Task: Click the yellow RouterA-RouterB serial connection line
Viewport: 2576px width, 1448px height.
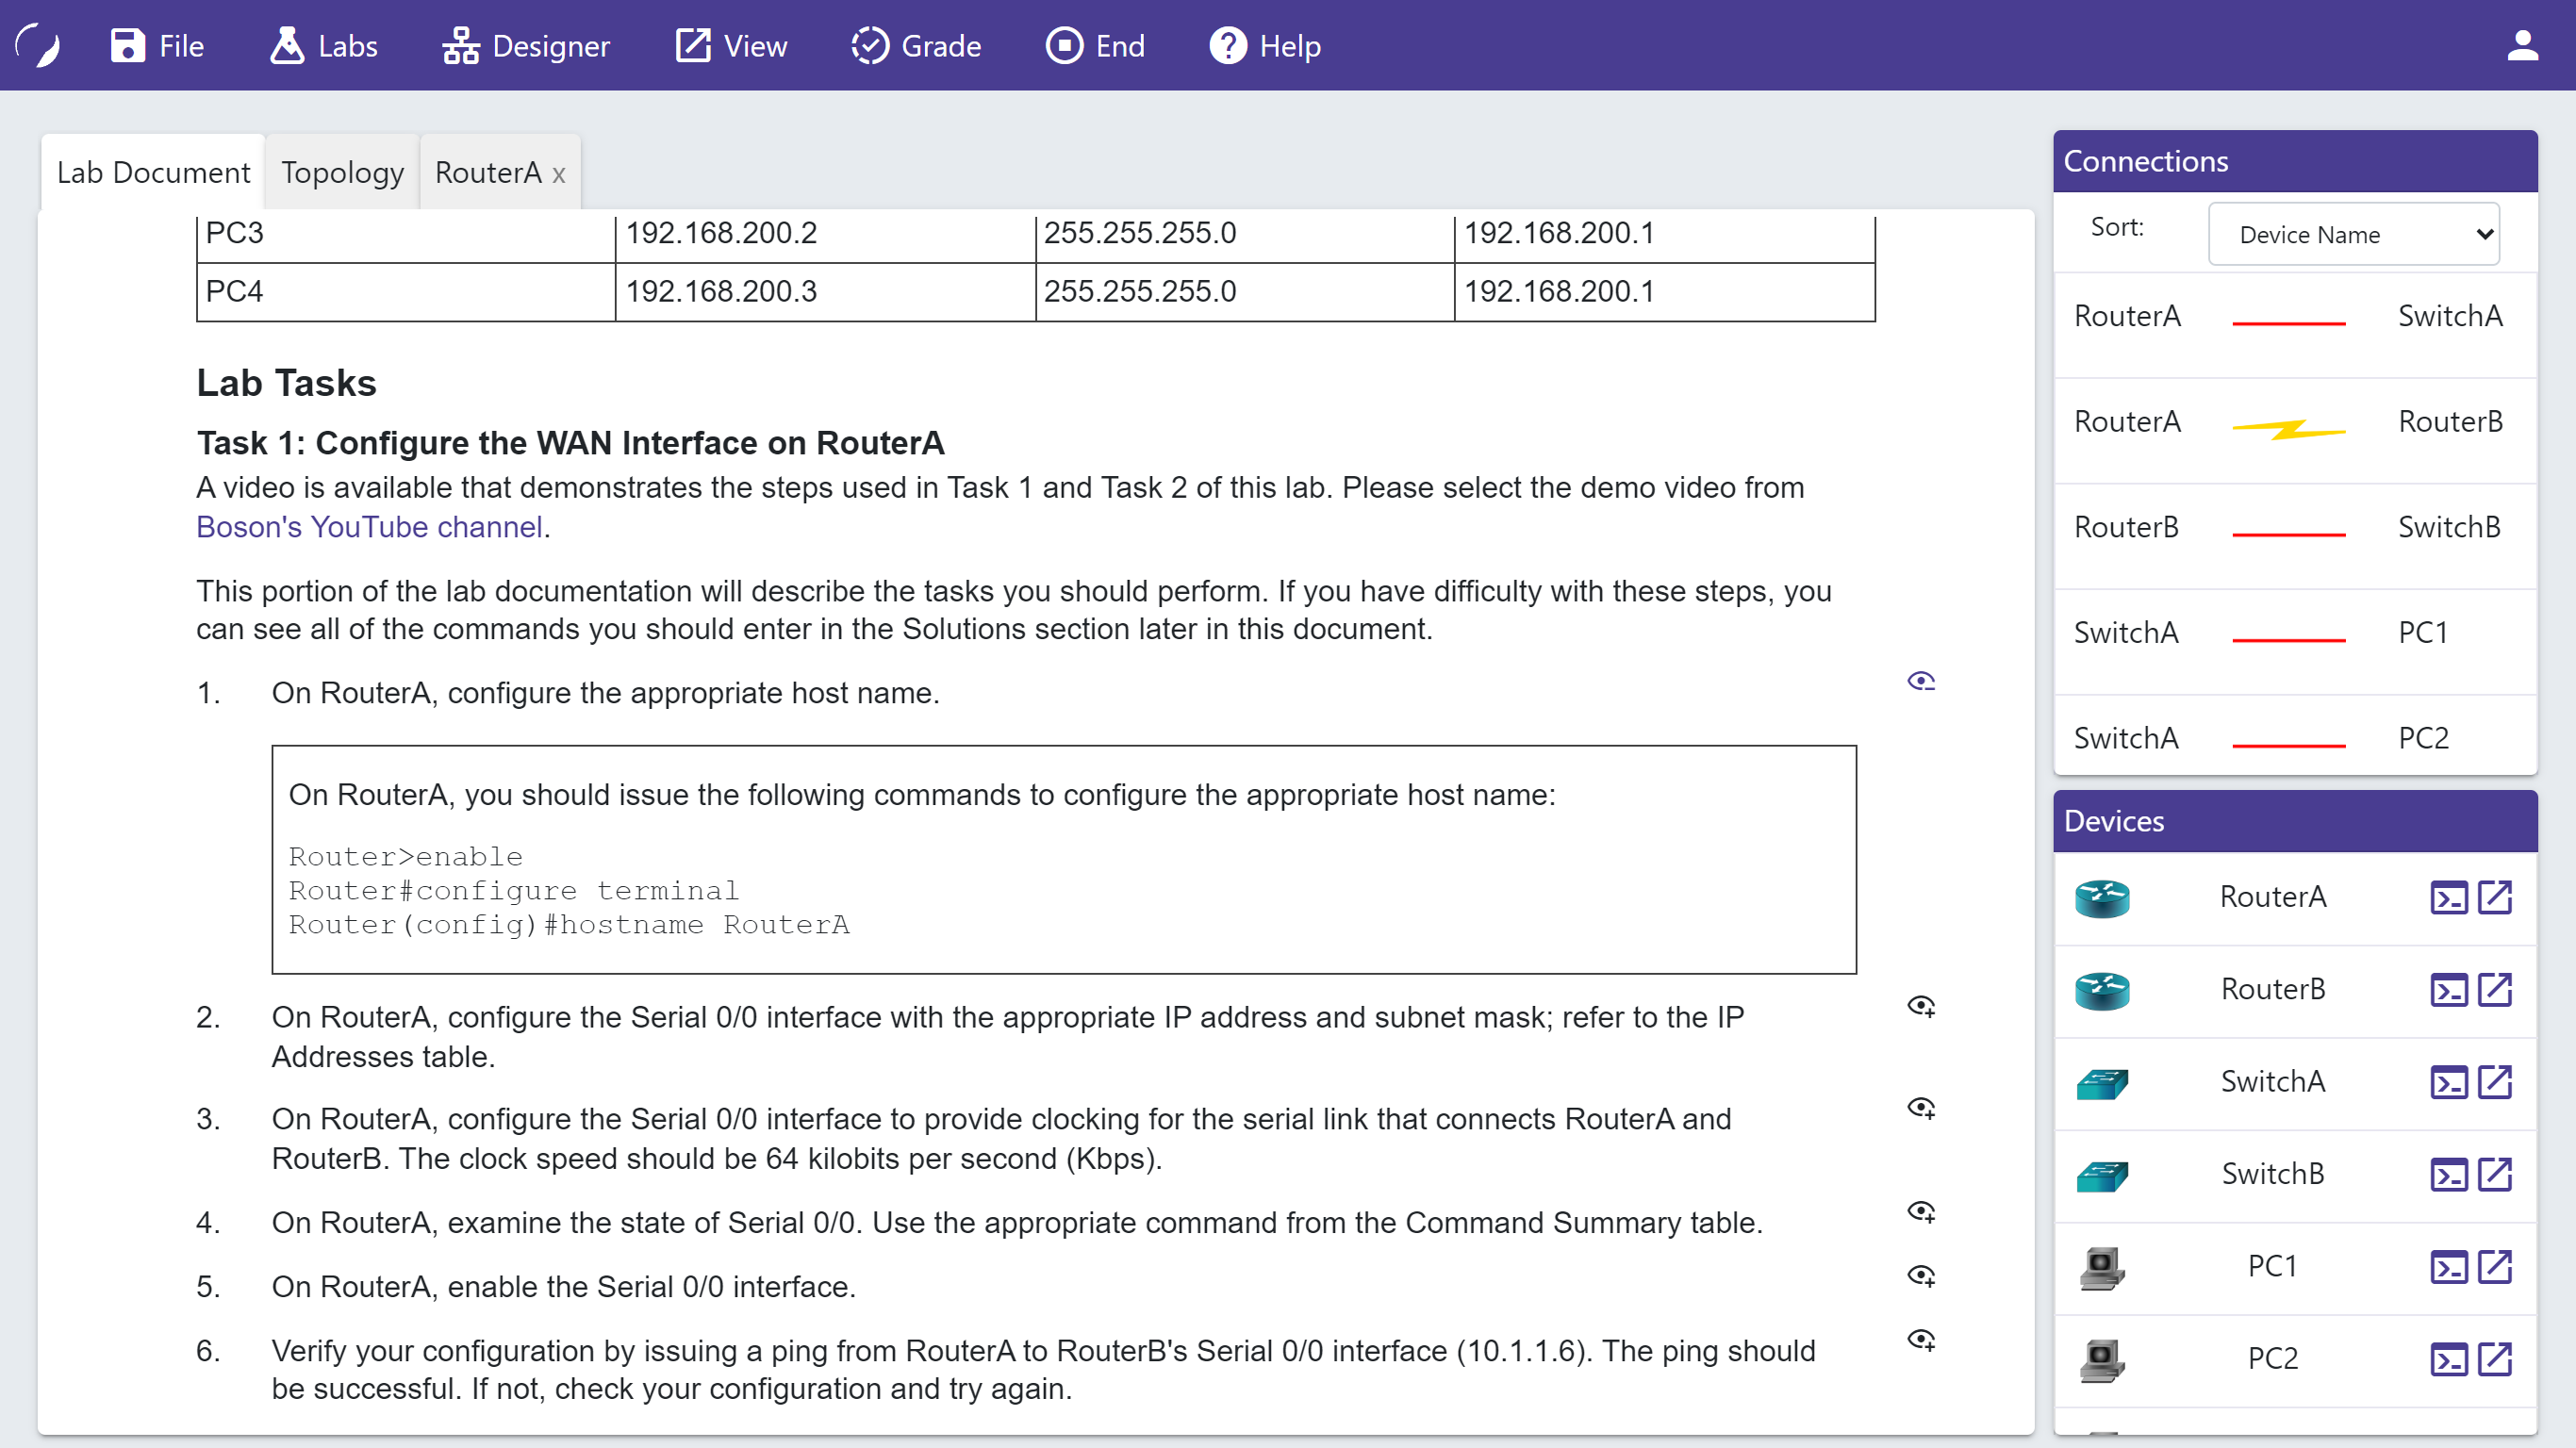Action: pyautogui.click(x=2288, y=429)
